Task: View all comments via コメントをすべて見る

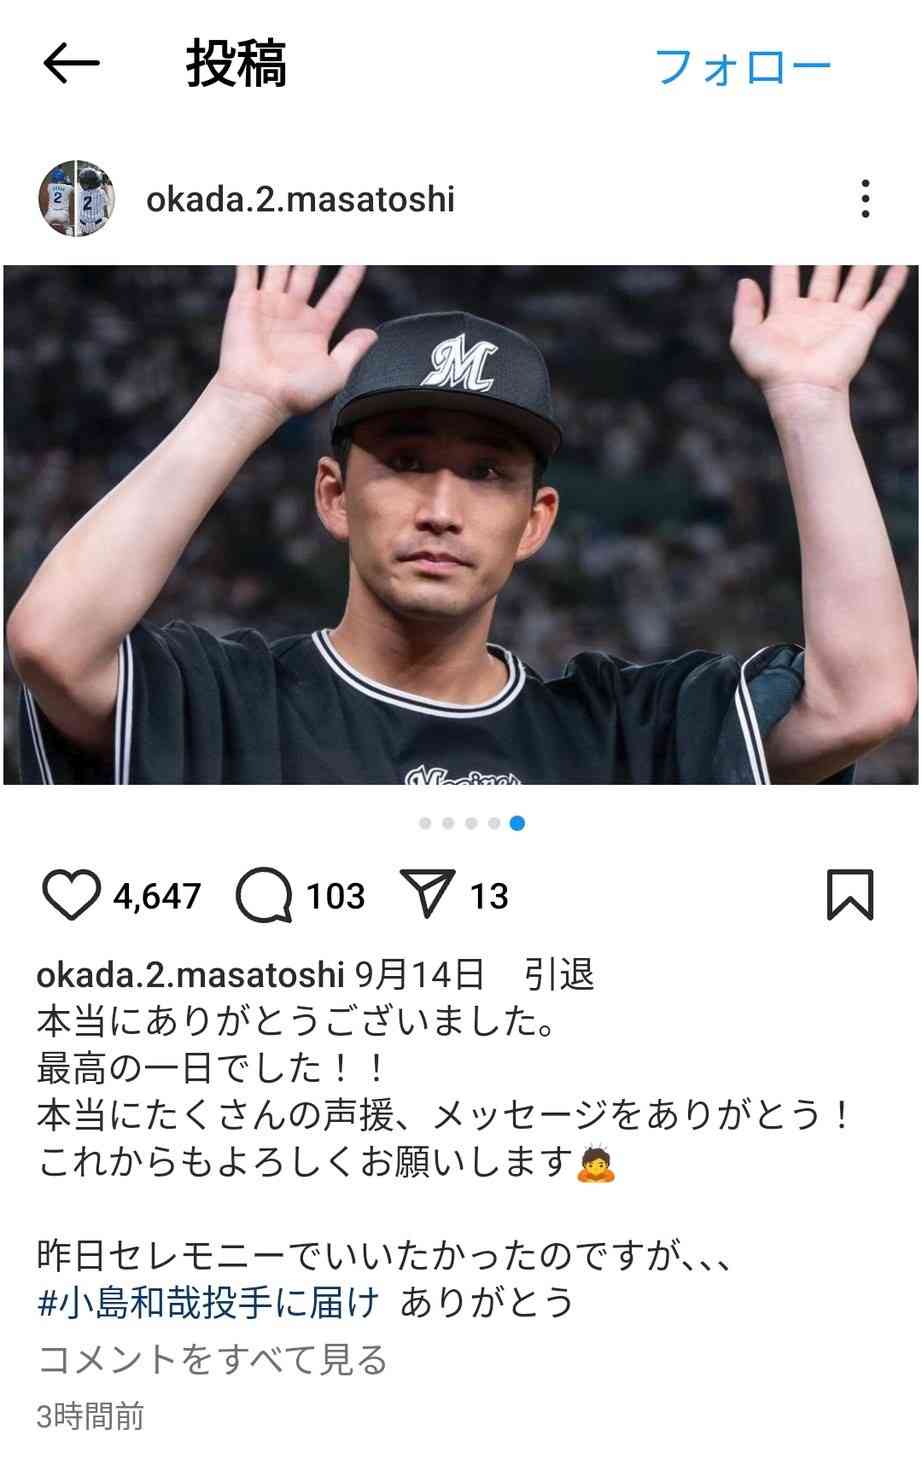Action: (x=212, y=1359)
